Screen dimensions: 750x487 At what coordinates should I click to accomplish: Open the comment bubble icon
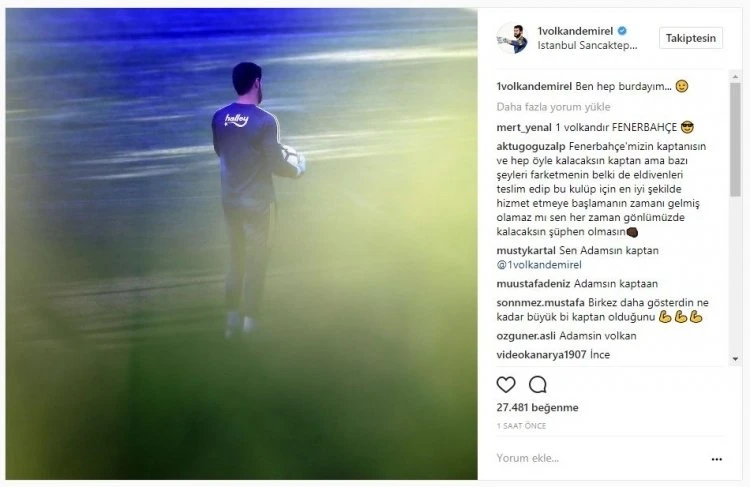pos(538,385)
